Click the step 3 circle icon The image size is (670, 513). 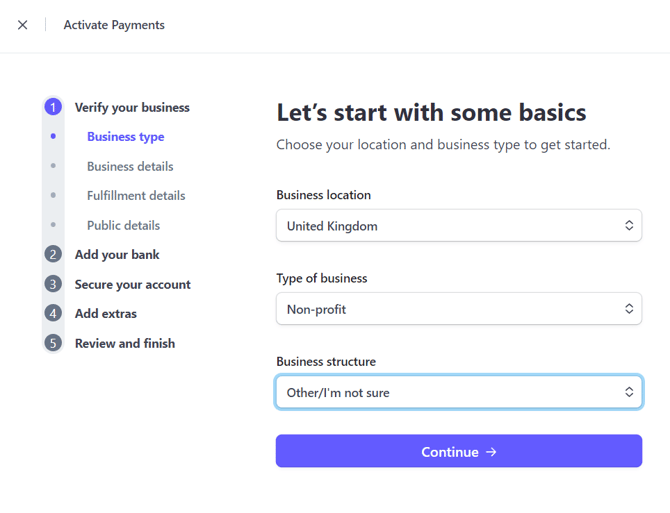pos(53,284)
